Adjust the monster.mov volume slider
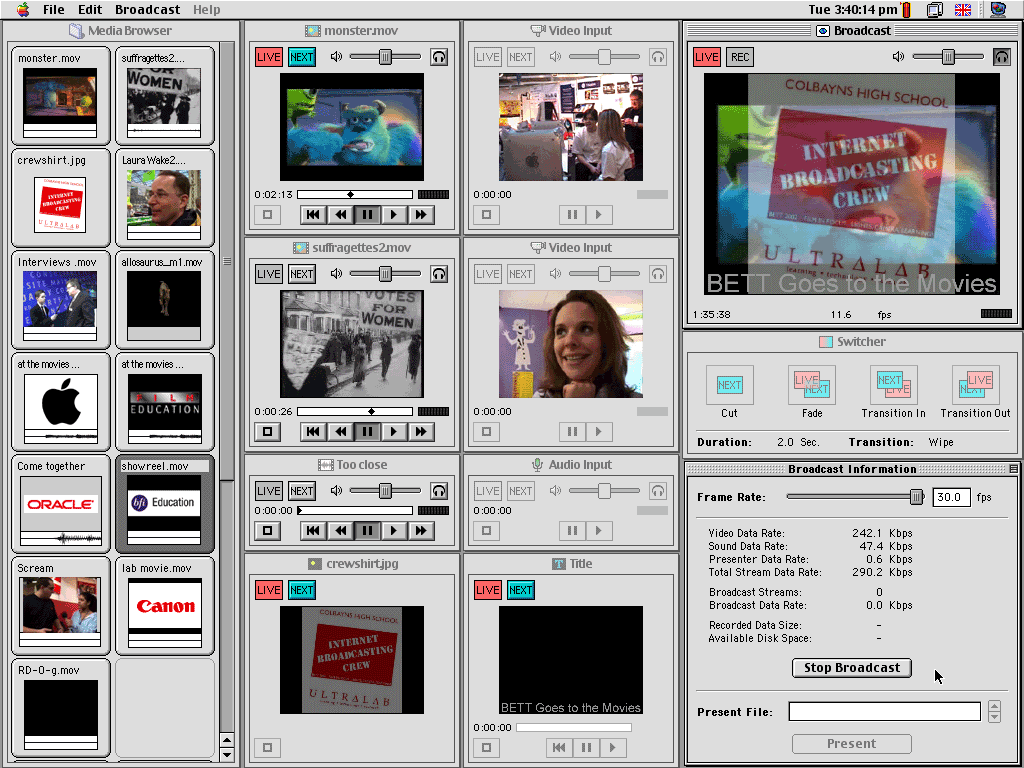The image size is (1024, 768). click(385, 57)
